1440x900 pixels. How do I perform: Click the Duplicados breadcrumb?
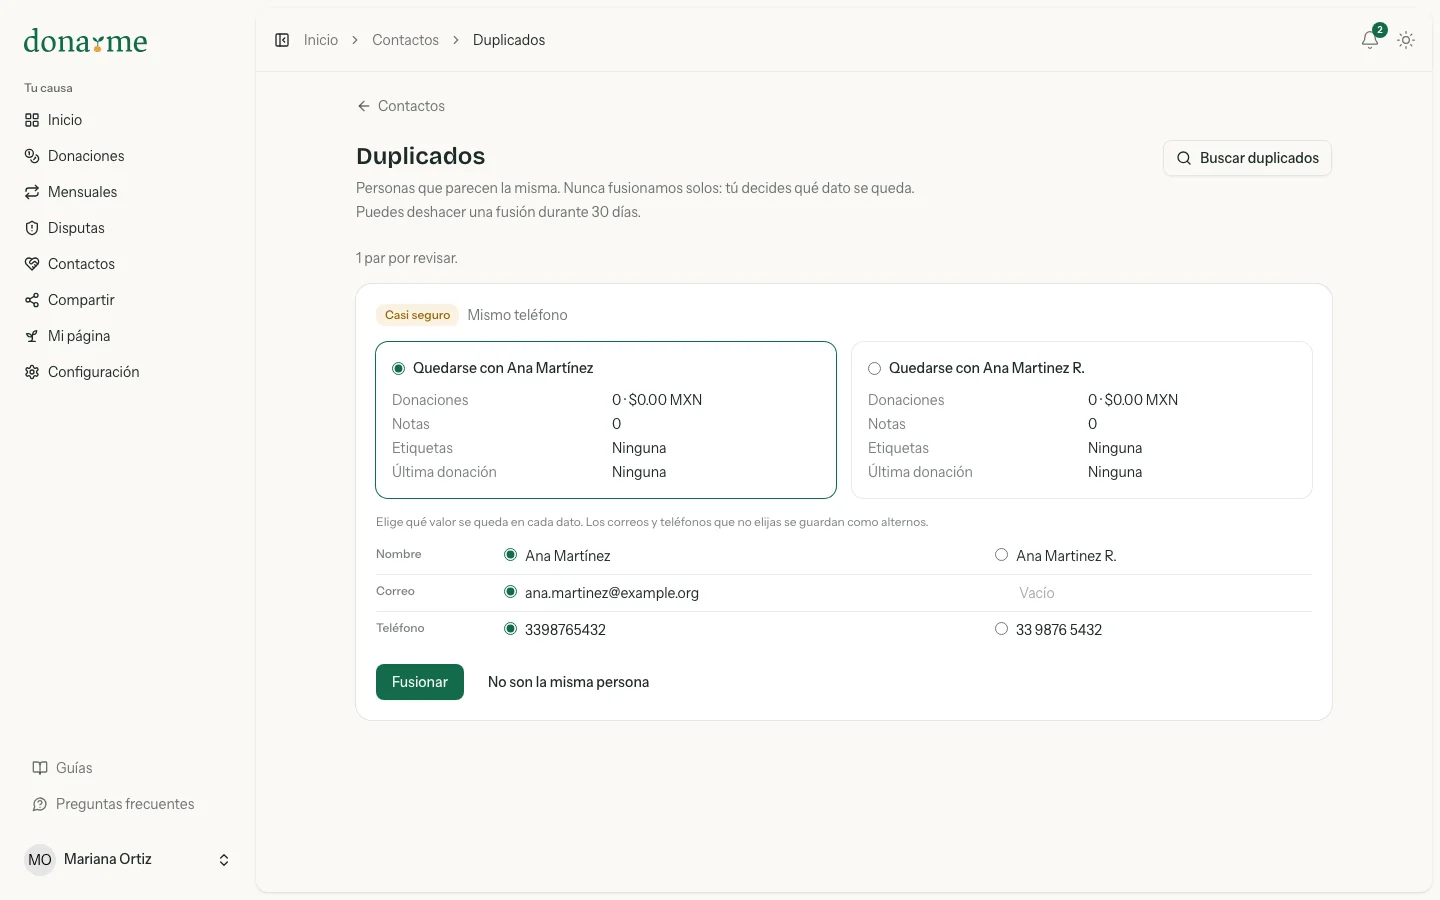(x=509, y=40)
